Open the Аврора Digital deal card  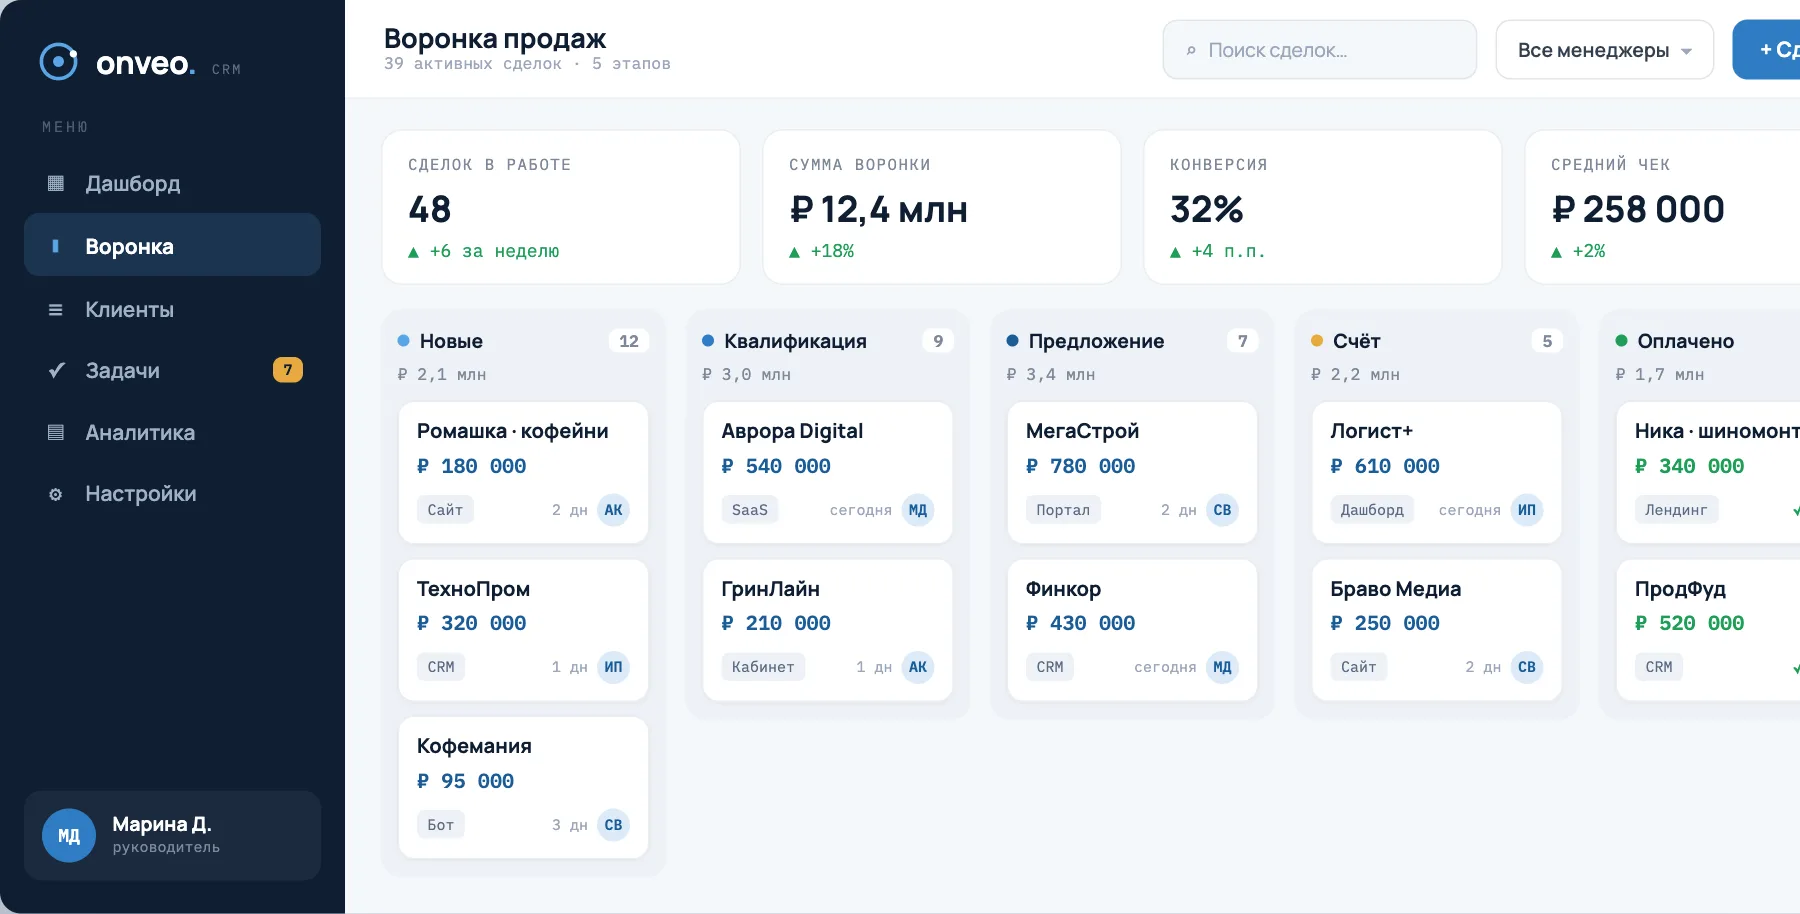(828, 472)
